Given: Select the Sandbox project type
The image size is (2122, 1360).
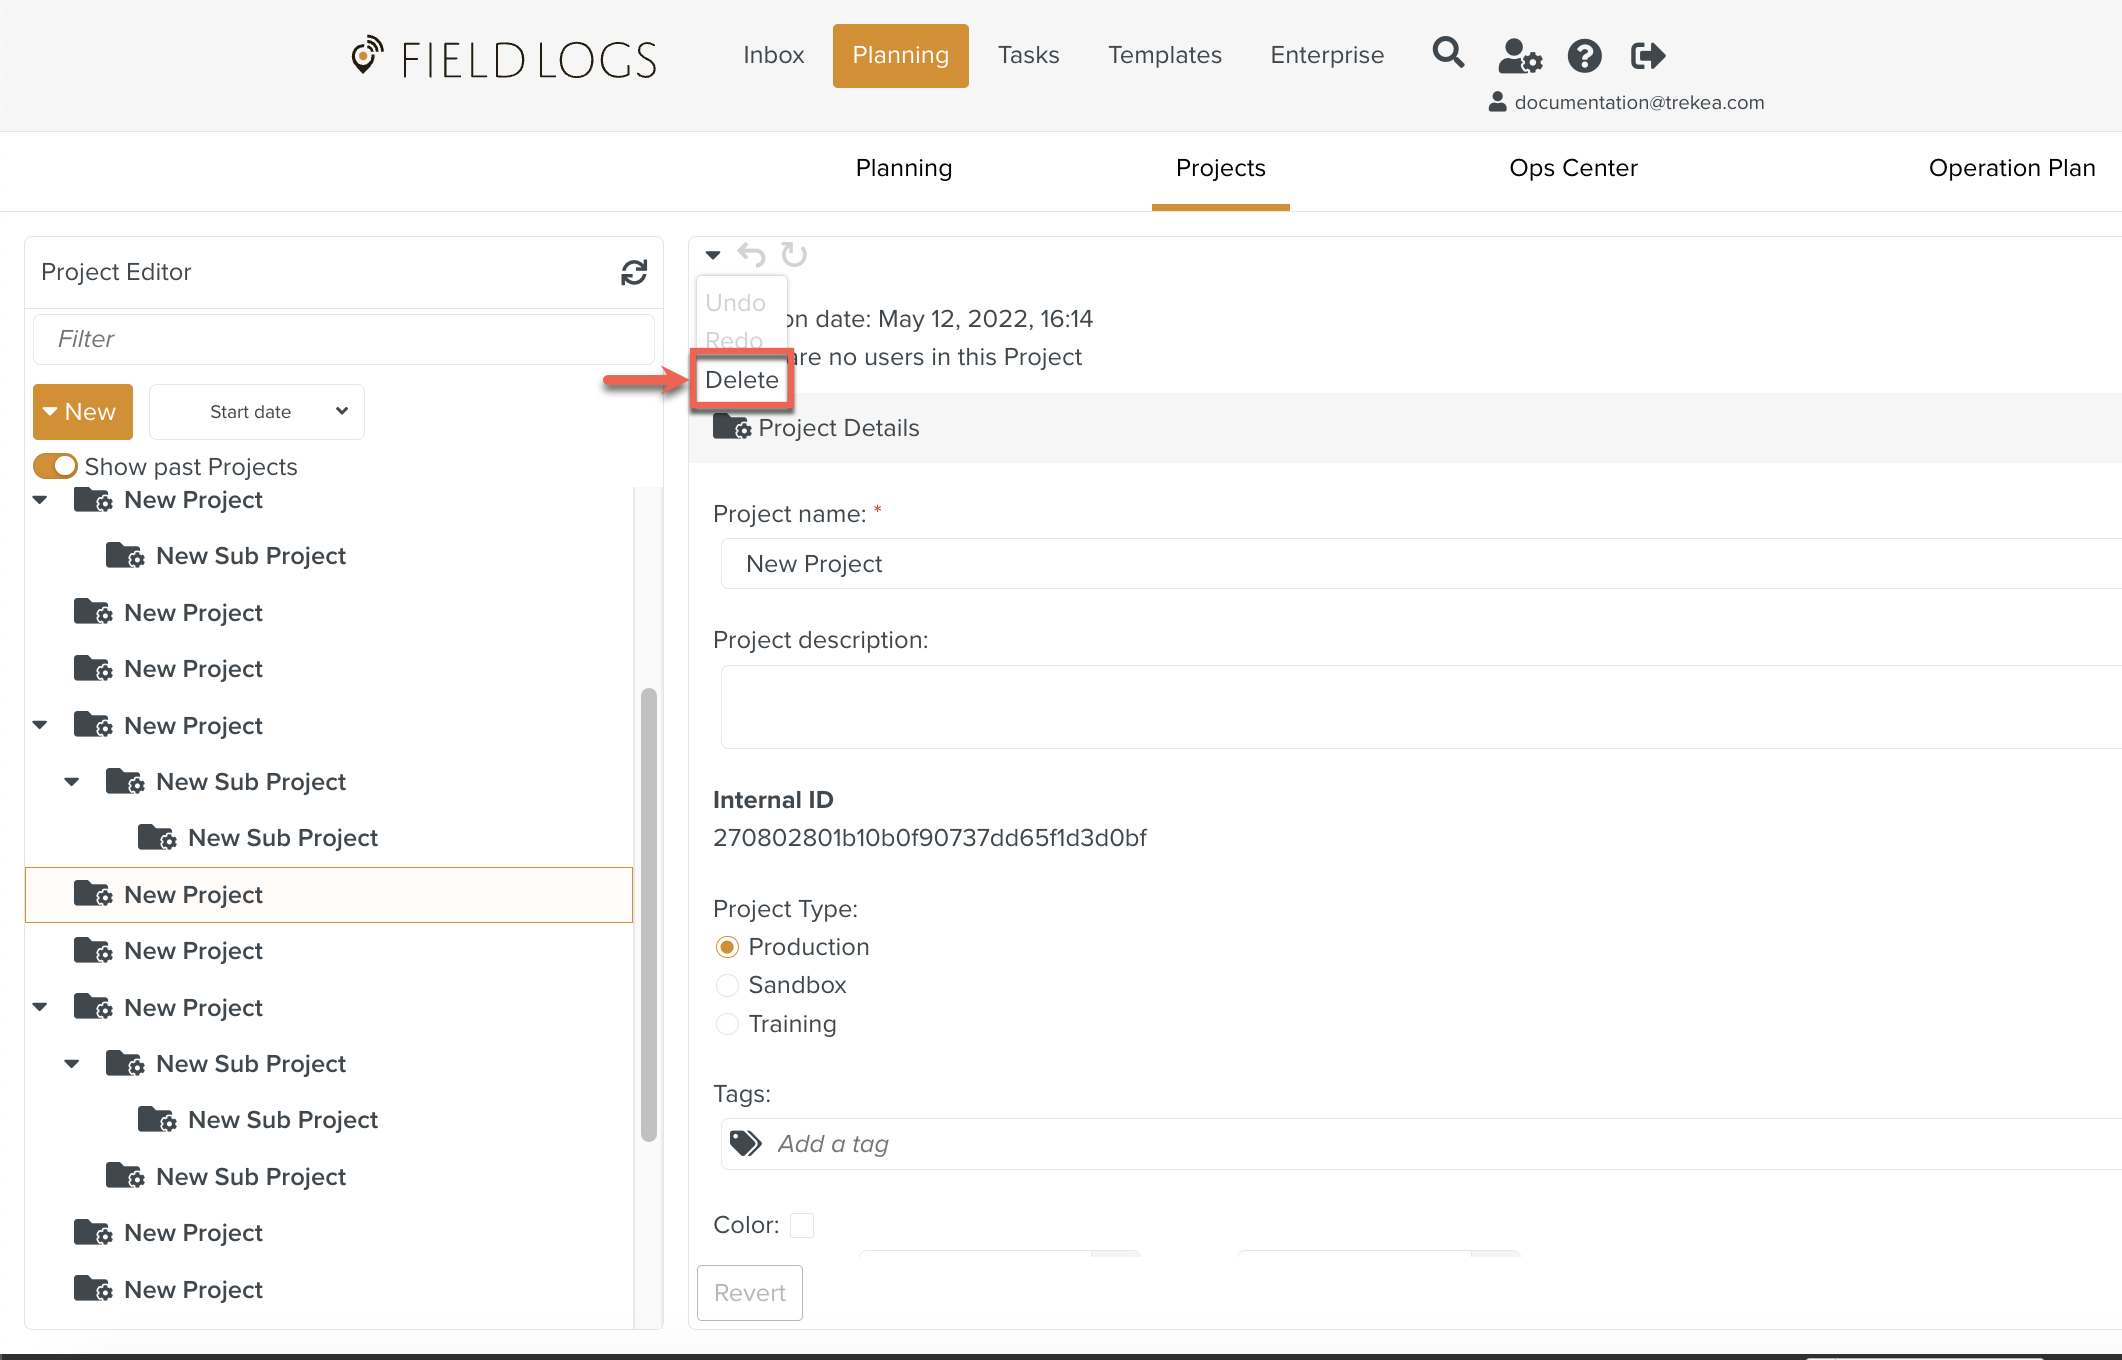Looking at the screenshot, I should coord(727,985).
